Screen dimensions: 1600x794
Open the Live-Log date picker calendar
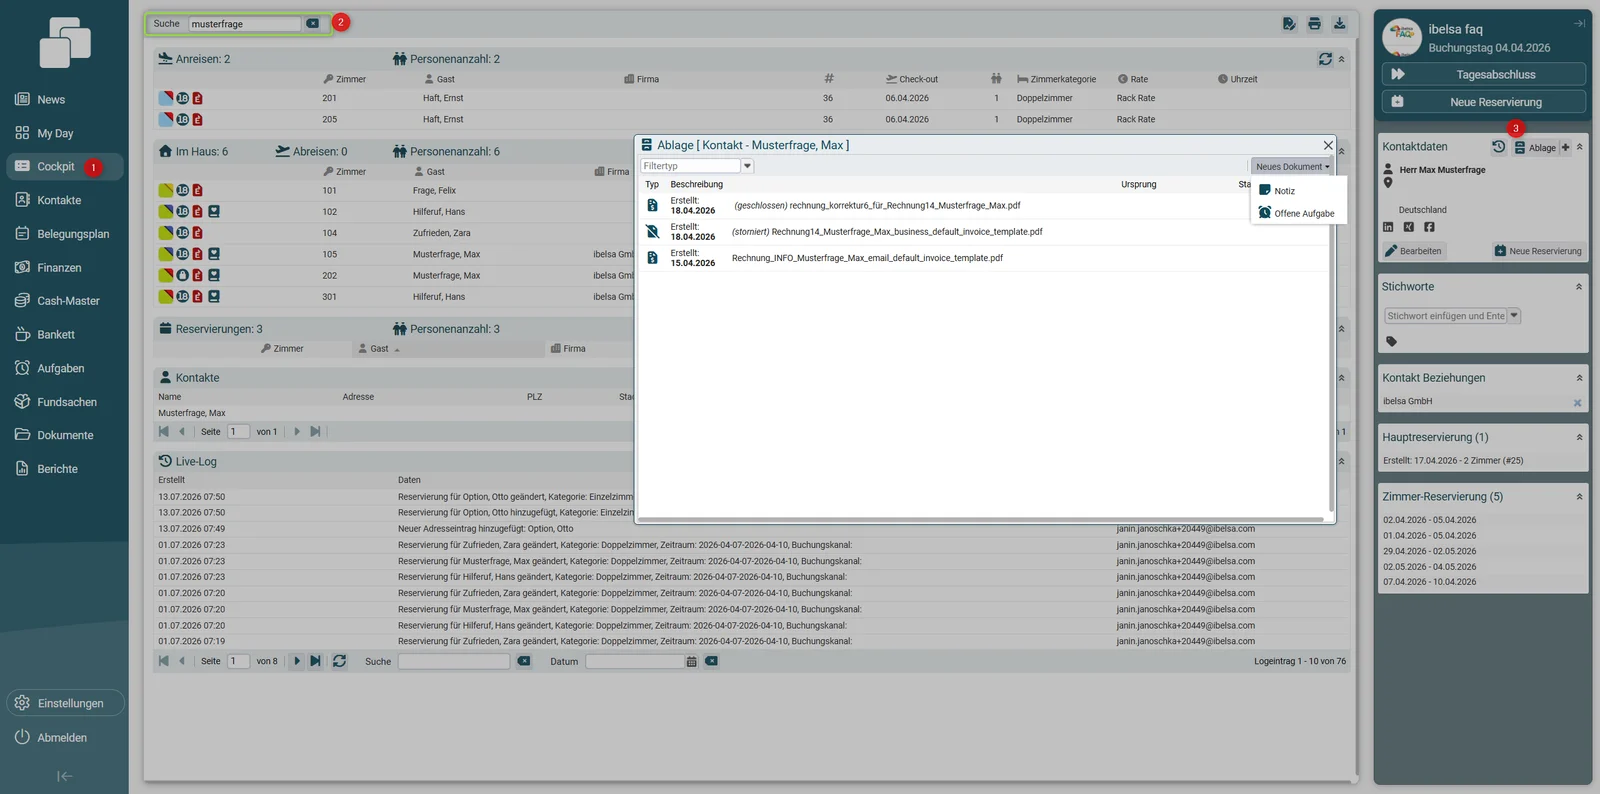click(x=691, y=662)
